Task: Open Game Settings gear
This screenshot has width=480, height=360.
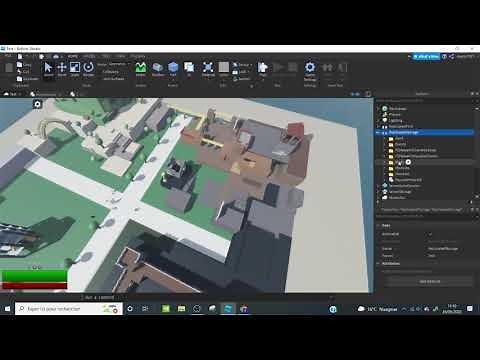Action: click(x=310, y=71)
